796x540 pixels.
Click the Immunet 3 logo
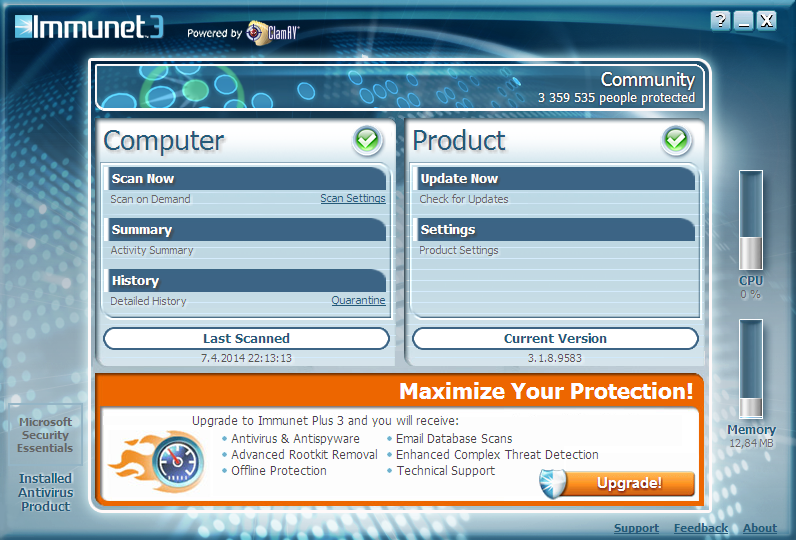89,27
